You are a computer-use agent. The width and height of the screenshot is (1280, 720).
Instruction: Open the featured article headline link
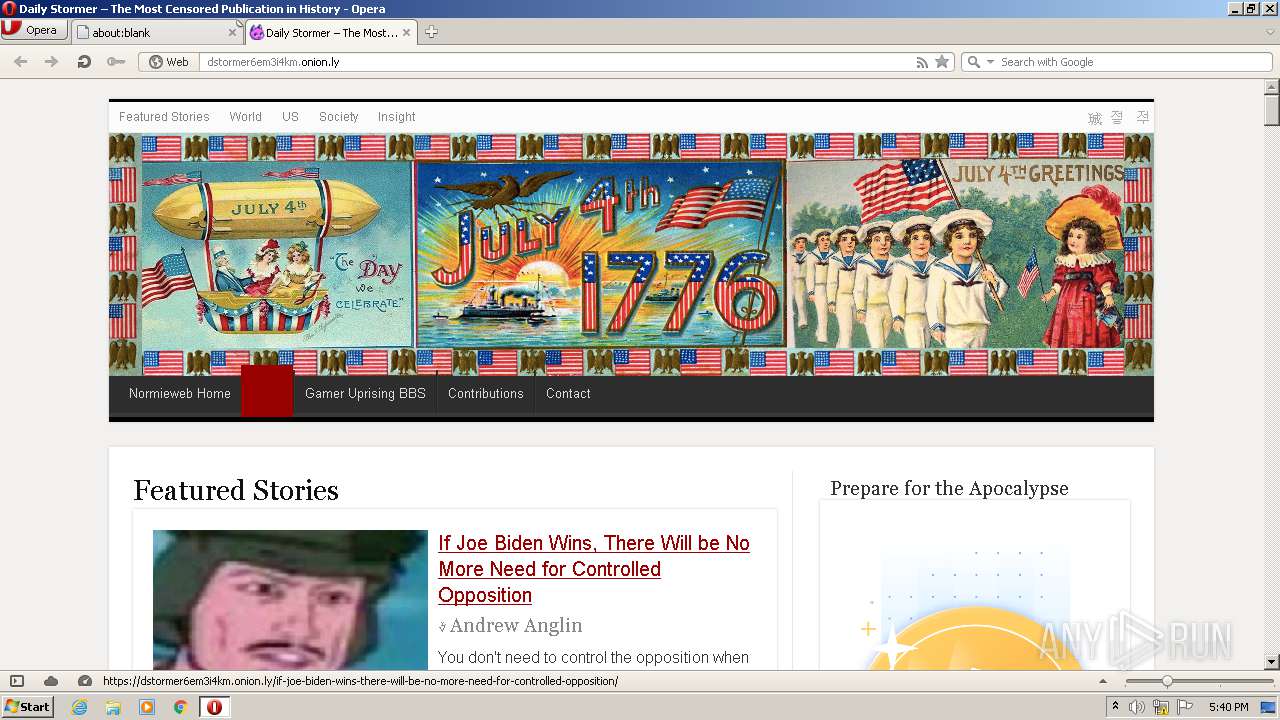[594, 569]
